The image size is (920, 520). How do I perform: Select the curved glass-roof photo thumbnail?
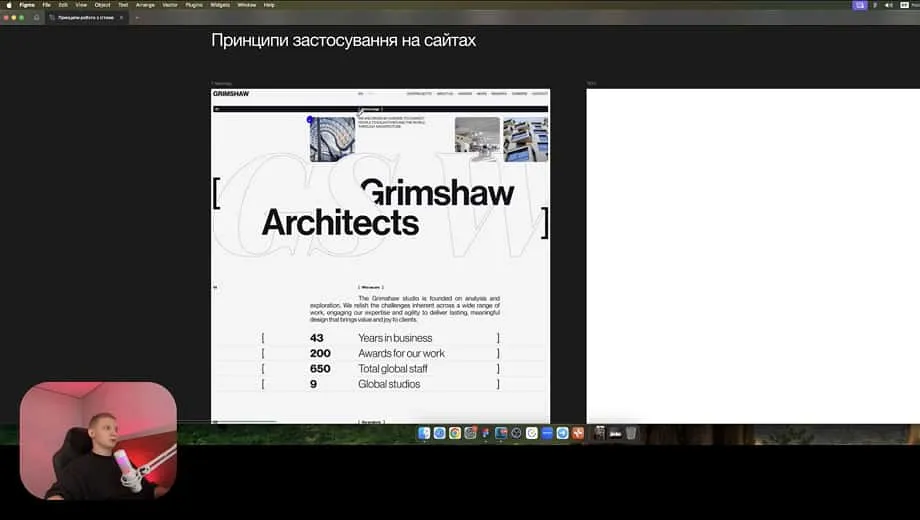[333, 139]
